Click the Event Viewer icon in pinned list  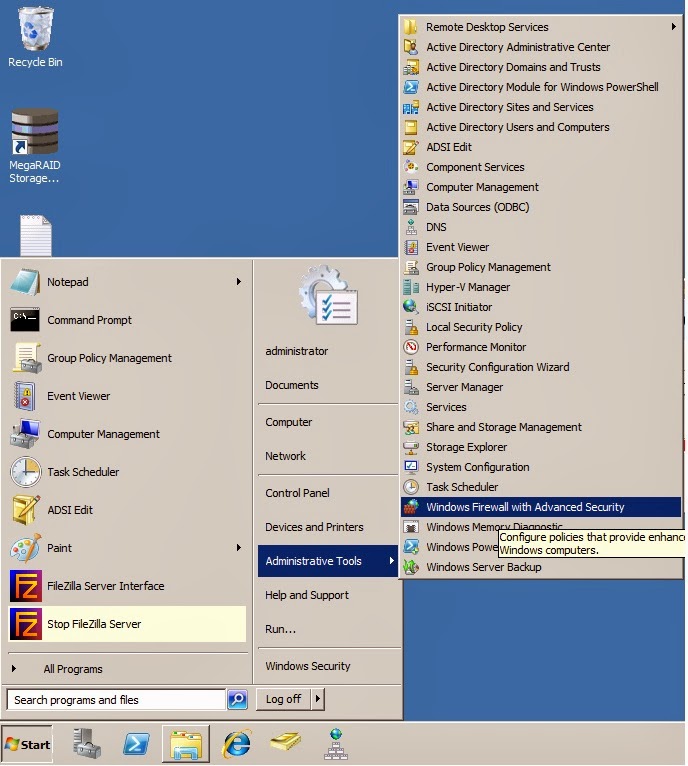click(x=24, y=396)
